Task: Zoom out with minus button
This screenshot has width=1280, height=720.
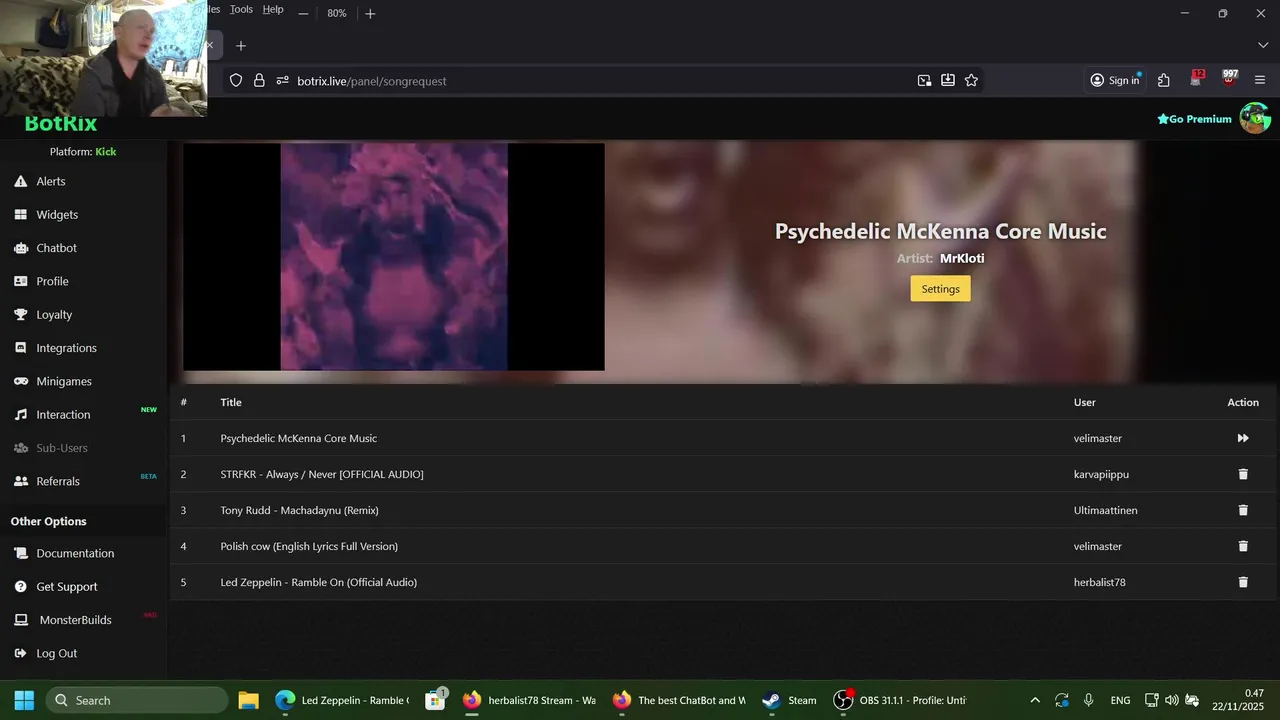Action: (x=303, y=13)
